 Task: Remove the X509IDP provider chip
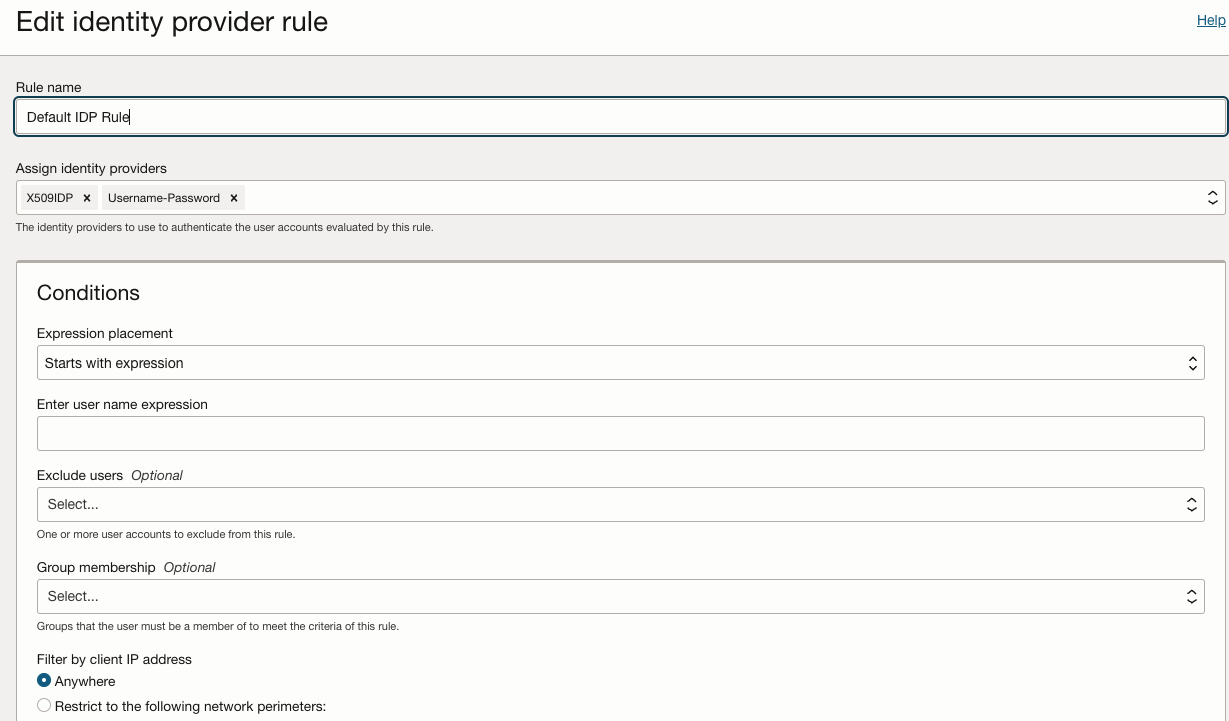86,198
